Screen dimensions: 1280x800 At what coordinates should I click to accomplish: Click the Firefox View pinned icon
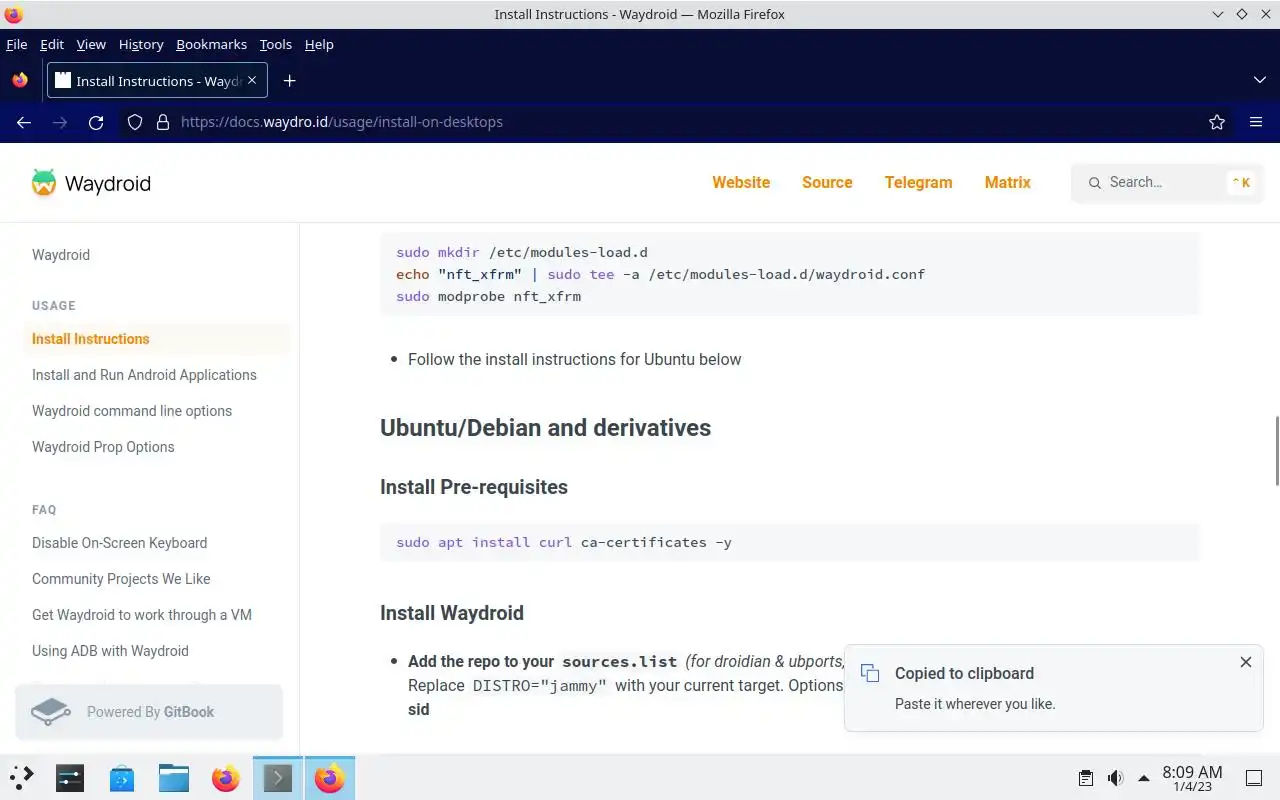click(x=20, y=81)
